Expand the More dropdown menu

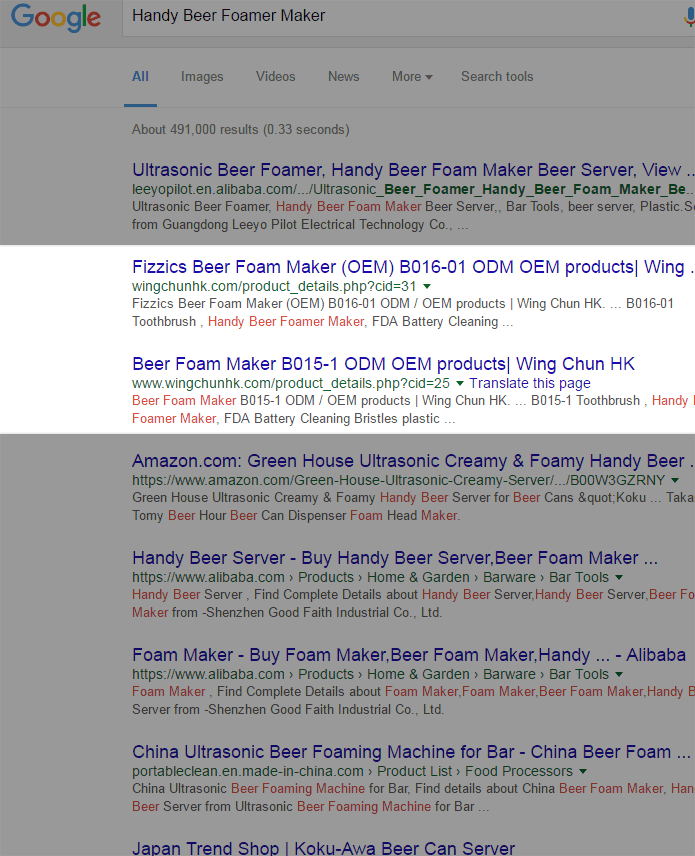412,76
